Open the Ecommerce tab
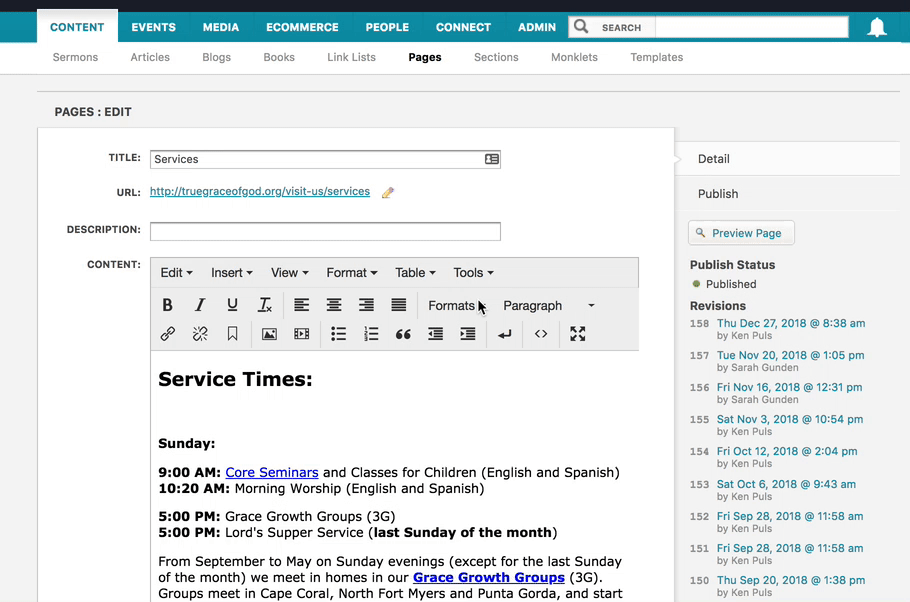The height and width of the screenshot is (602, 910). point(302,27)
